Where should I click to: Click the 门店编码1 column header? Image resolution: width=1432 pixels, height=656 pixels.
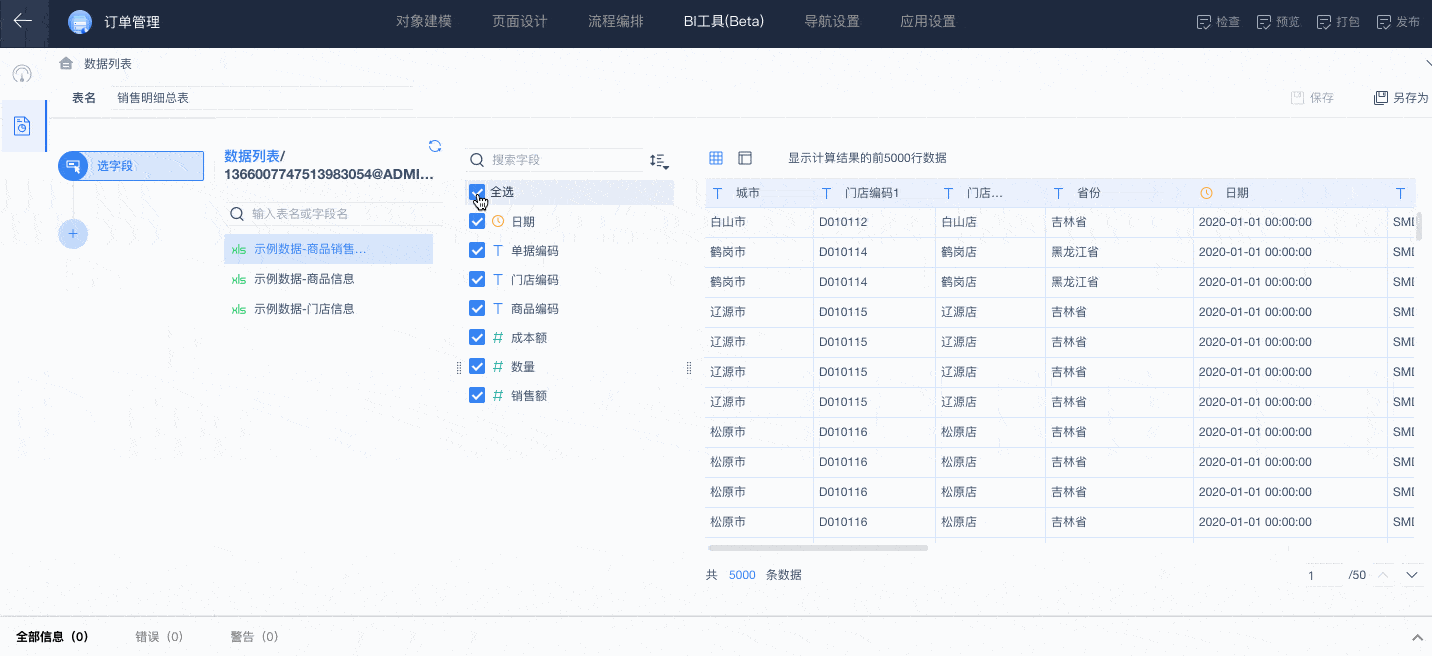(875, 193)
